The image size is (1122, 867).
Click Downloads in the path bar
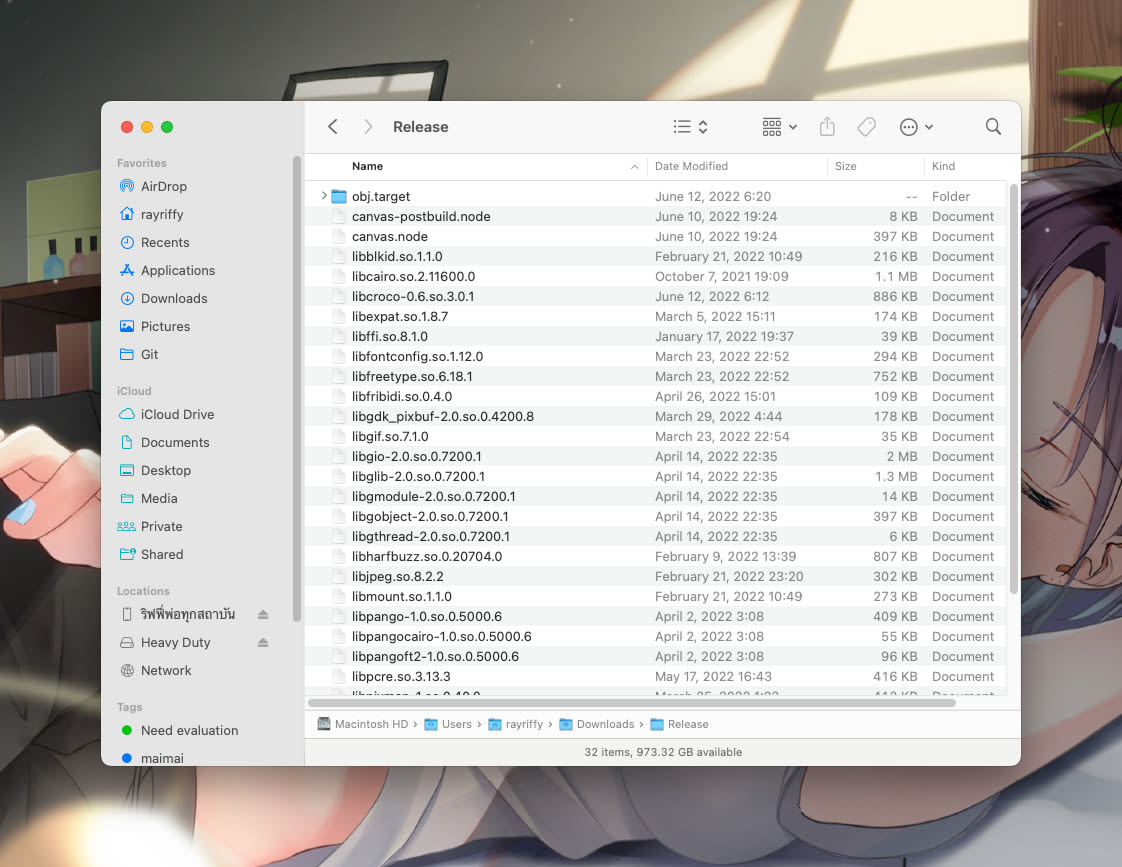597,724
